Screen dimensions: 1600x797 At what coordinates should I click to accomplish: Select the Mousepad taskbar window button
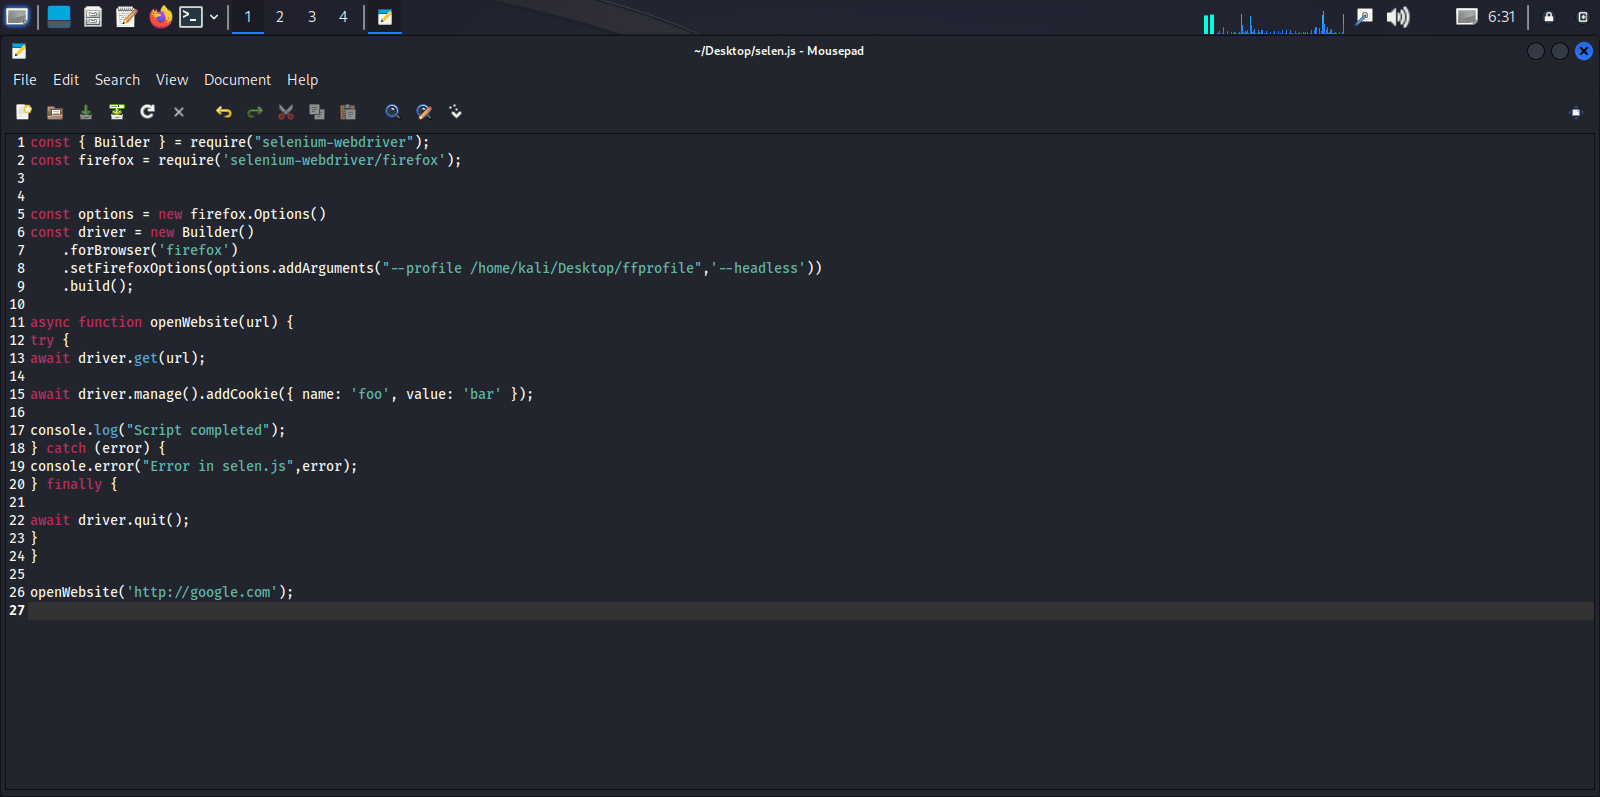click(x=385, y=17)
